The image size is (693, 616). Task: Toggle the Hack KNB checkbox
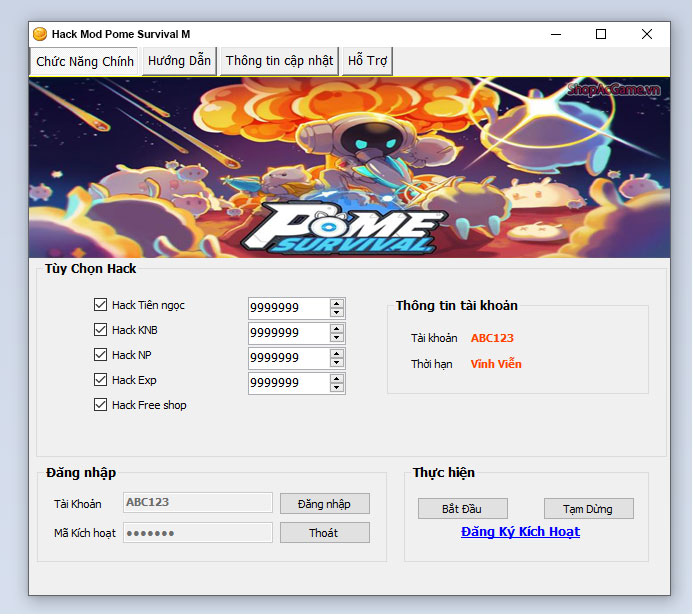[x=100, y=330]
